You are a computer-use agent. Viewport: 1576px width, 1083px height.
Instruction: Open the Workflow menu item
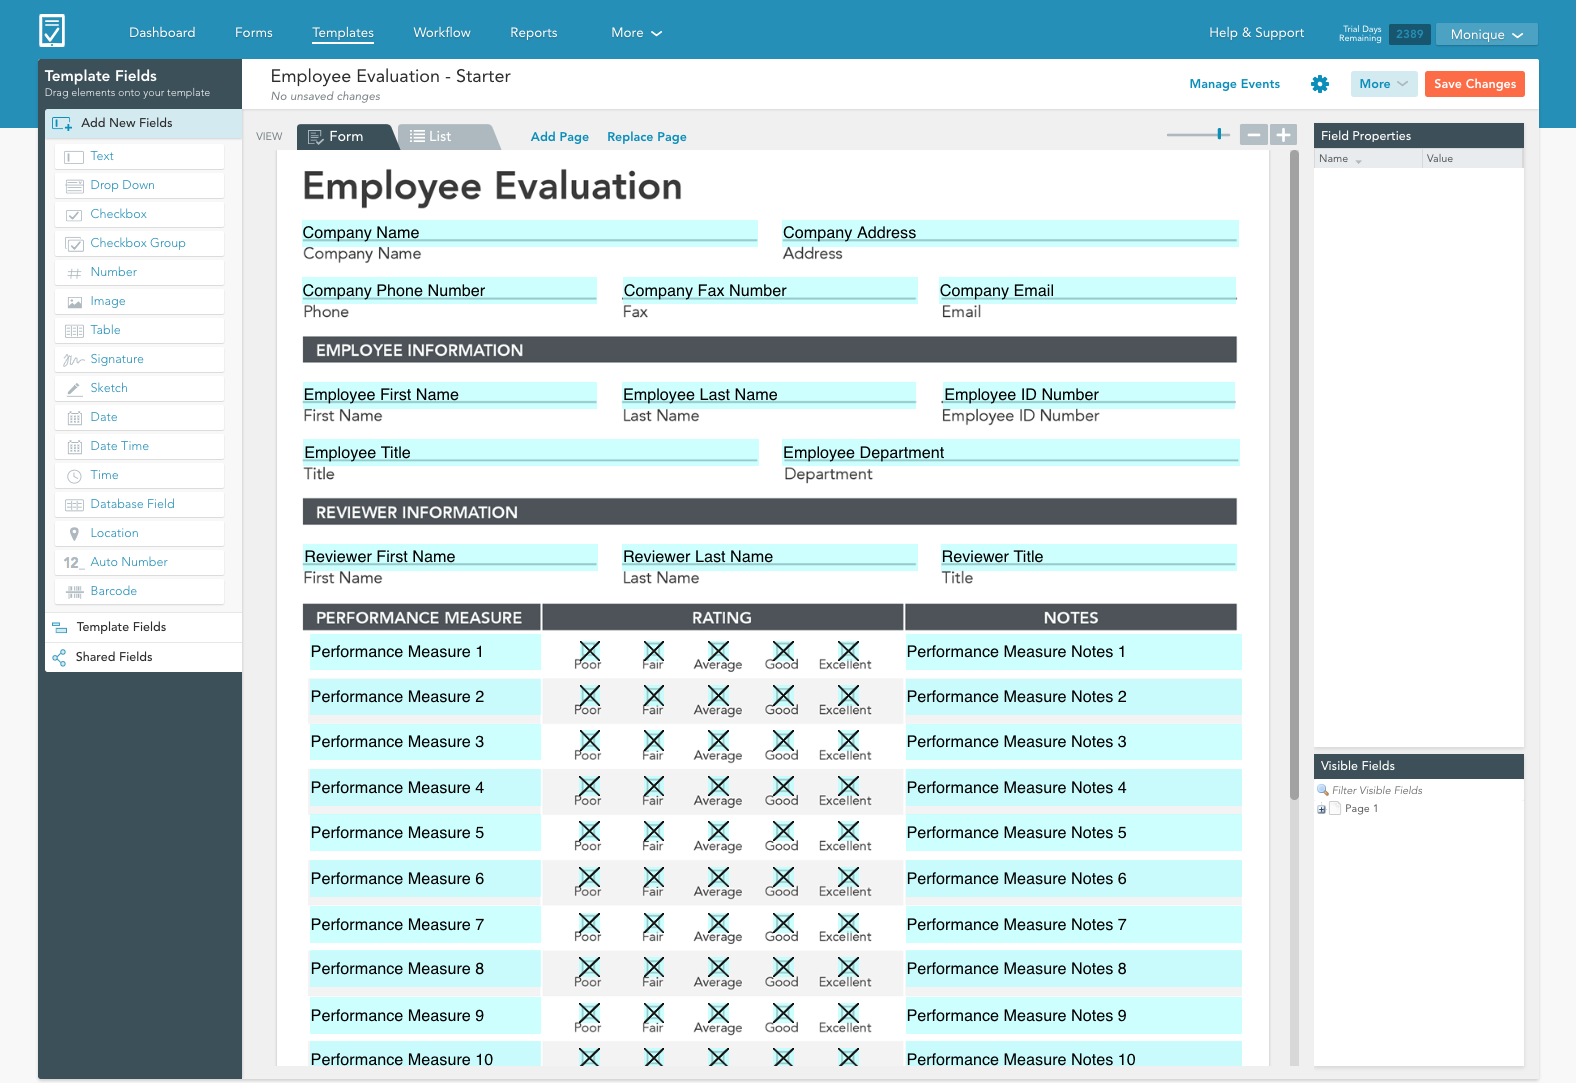pos(442,33)
